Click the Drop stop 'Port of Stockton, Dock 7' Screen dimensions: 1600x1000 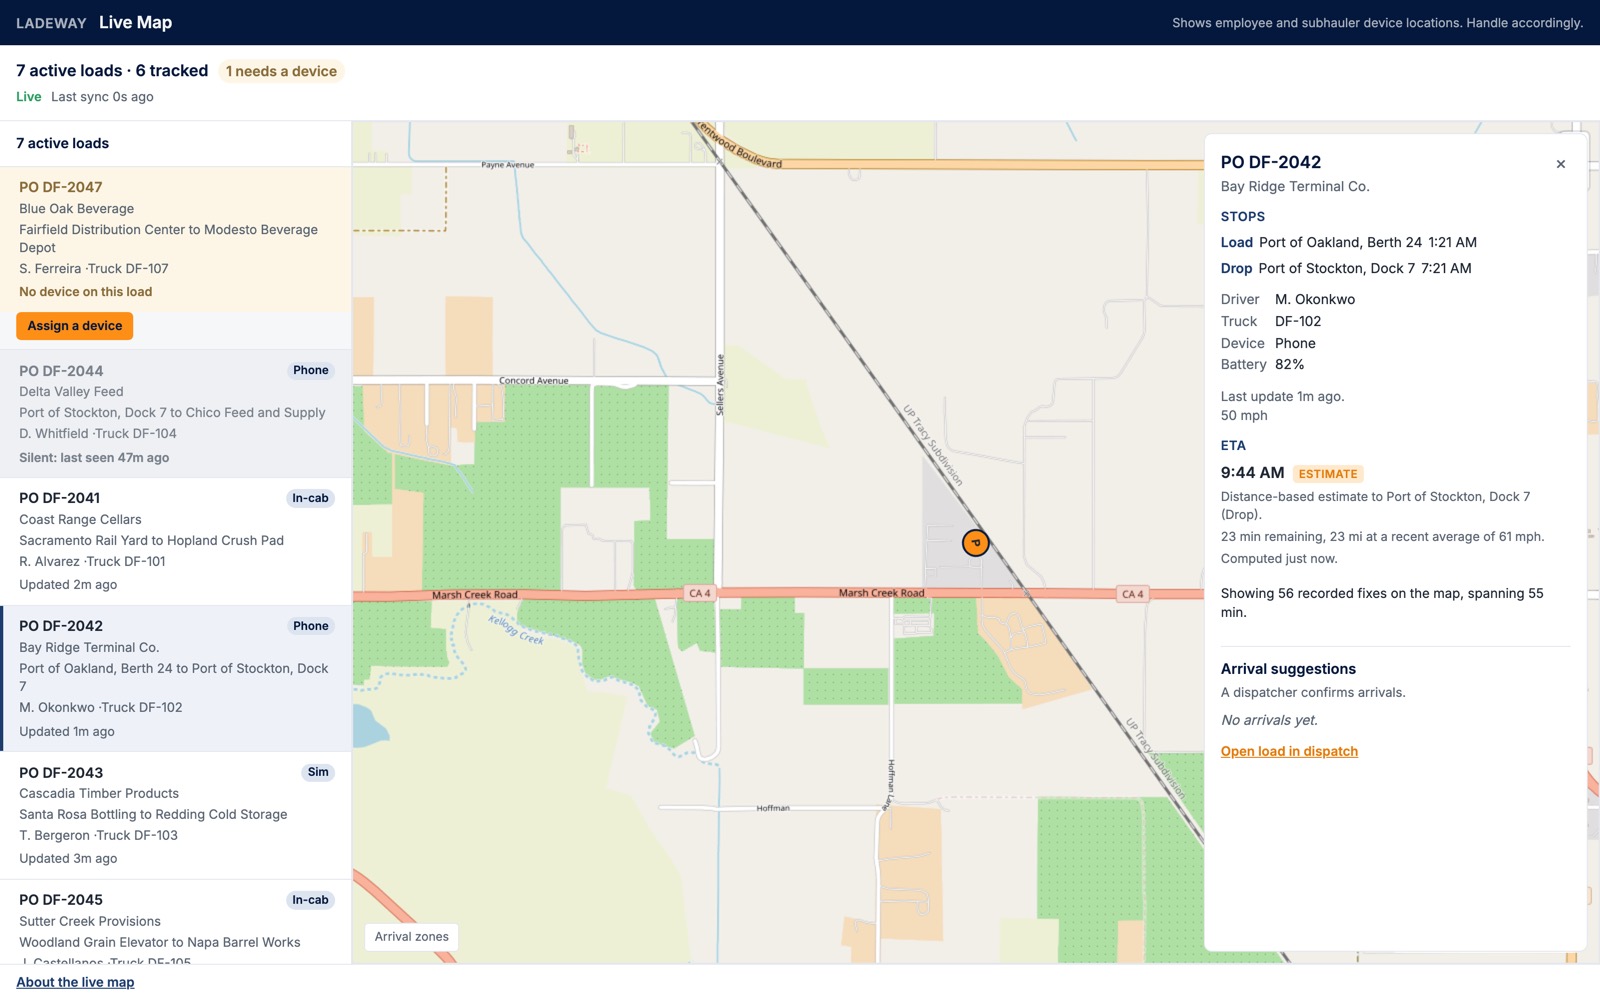[1336, 268]
